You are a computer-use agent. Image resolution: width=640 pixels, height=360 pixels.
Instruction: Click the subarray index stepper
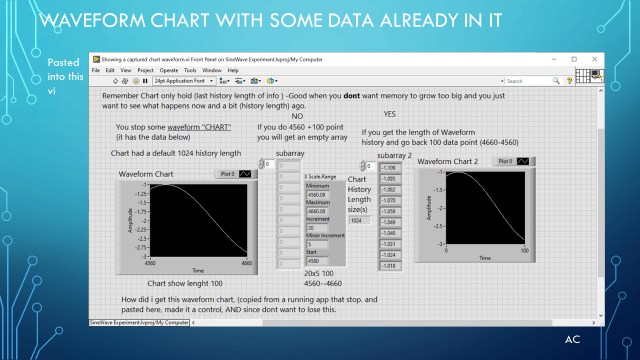(x=261, y=164)
